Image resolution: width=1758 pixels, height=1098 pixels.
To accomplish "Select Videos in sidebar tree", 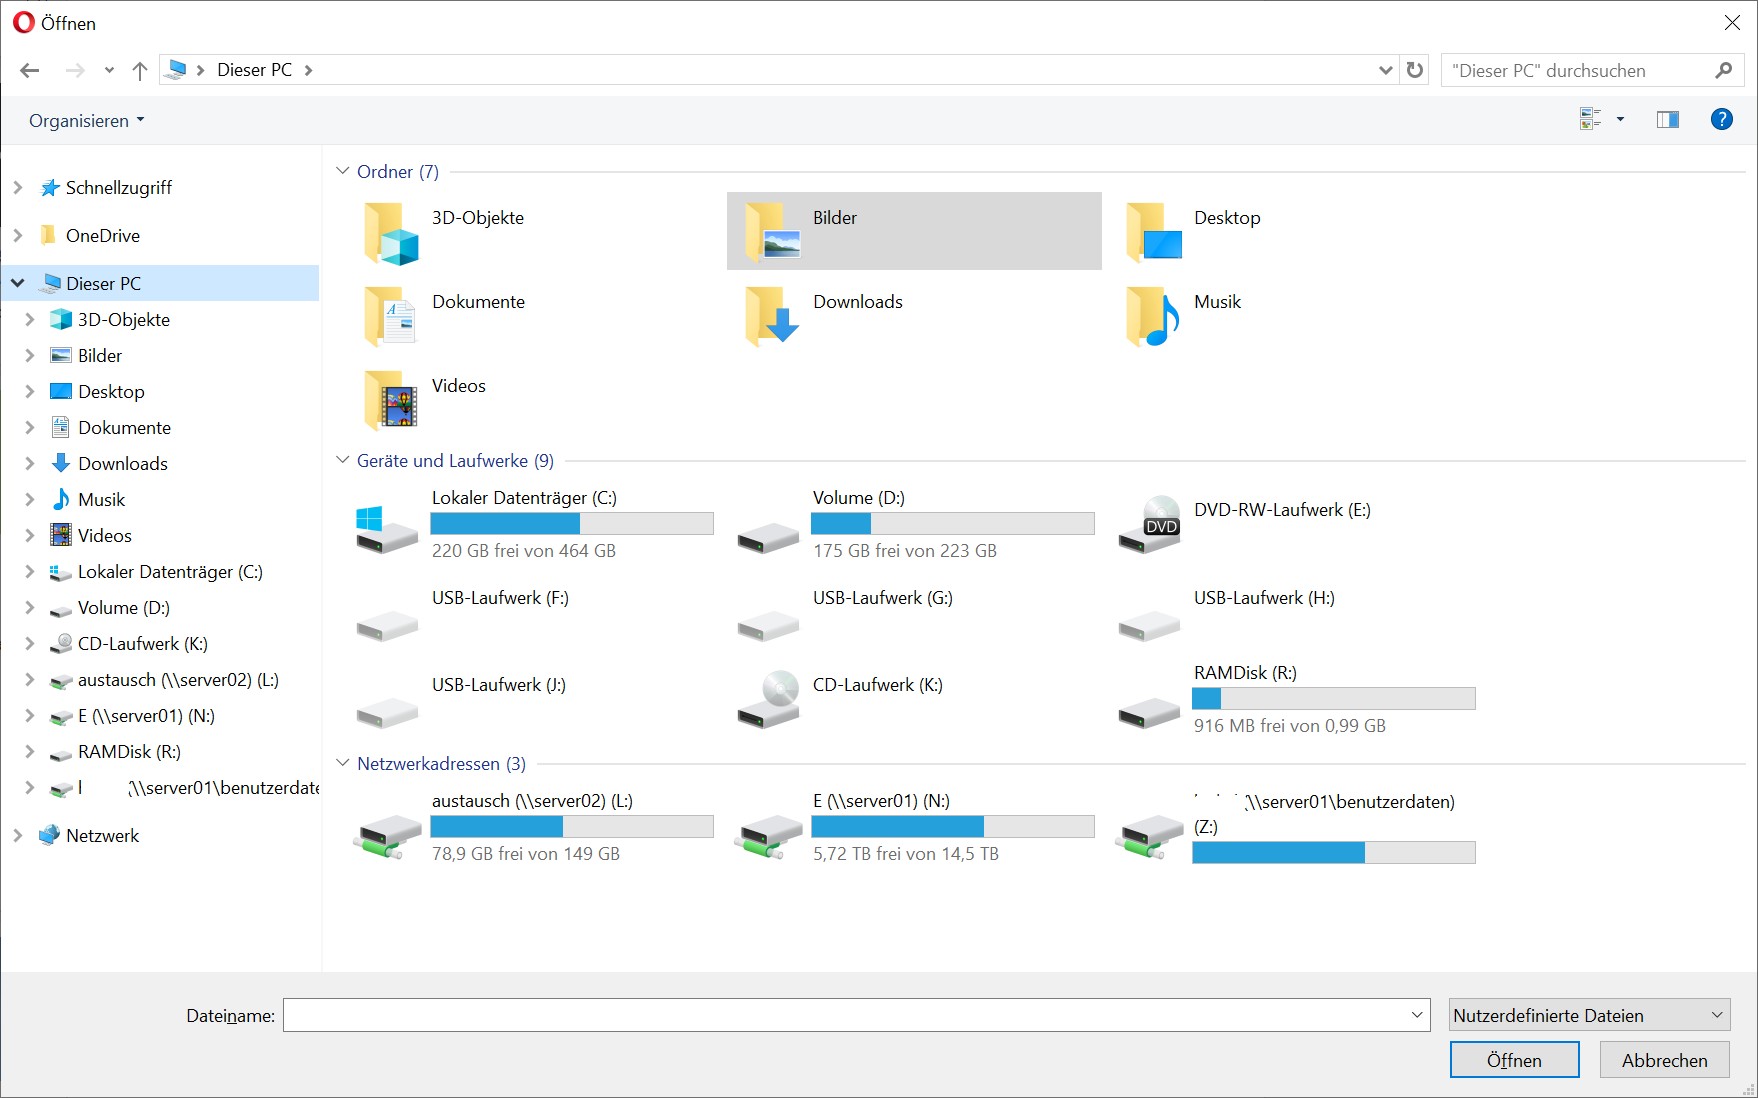I will click(x=104, y=535).
